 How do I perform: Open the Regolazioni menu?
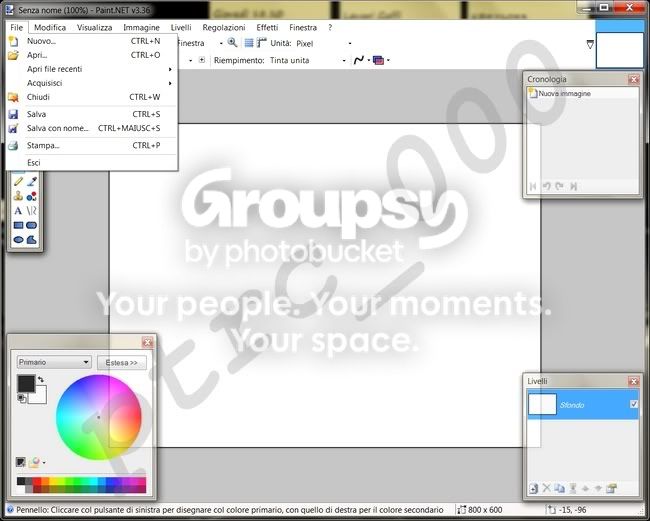click(224, 28)
